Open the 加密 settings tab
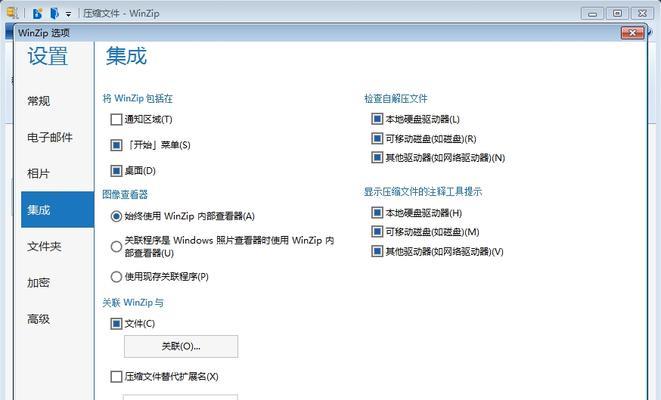The width and height of the screenshot is (661, 400). pyautogui.click(x=57, y=282)
